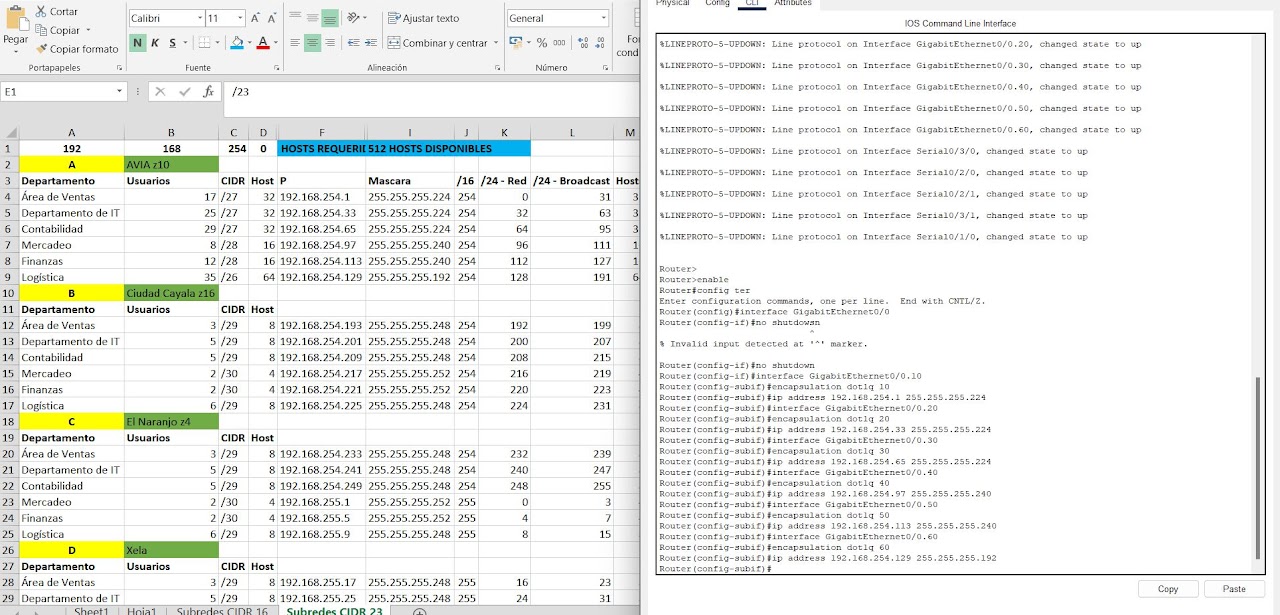The width and height of the screenshot is (1280, 615).
Task: Toggle italic K formatting
Action: (x=156, y=43)
